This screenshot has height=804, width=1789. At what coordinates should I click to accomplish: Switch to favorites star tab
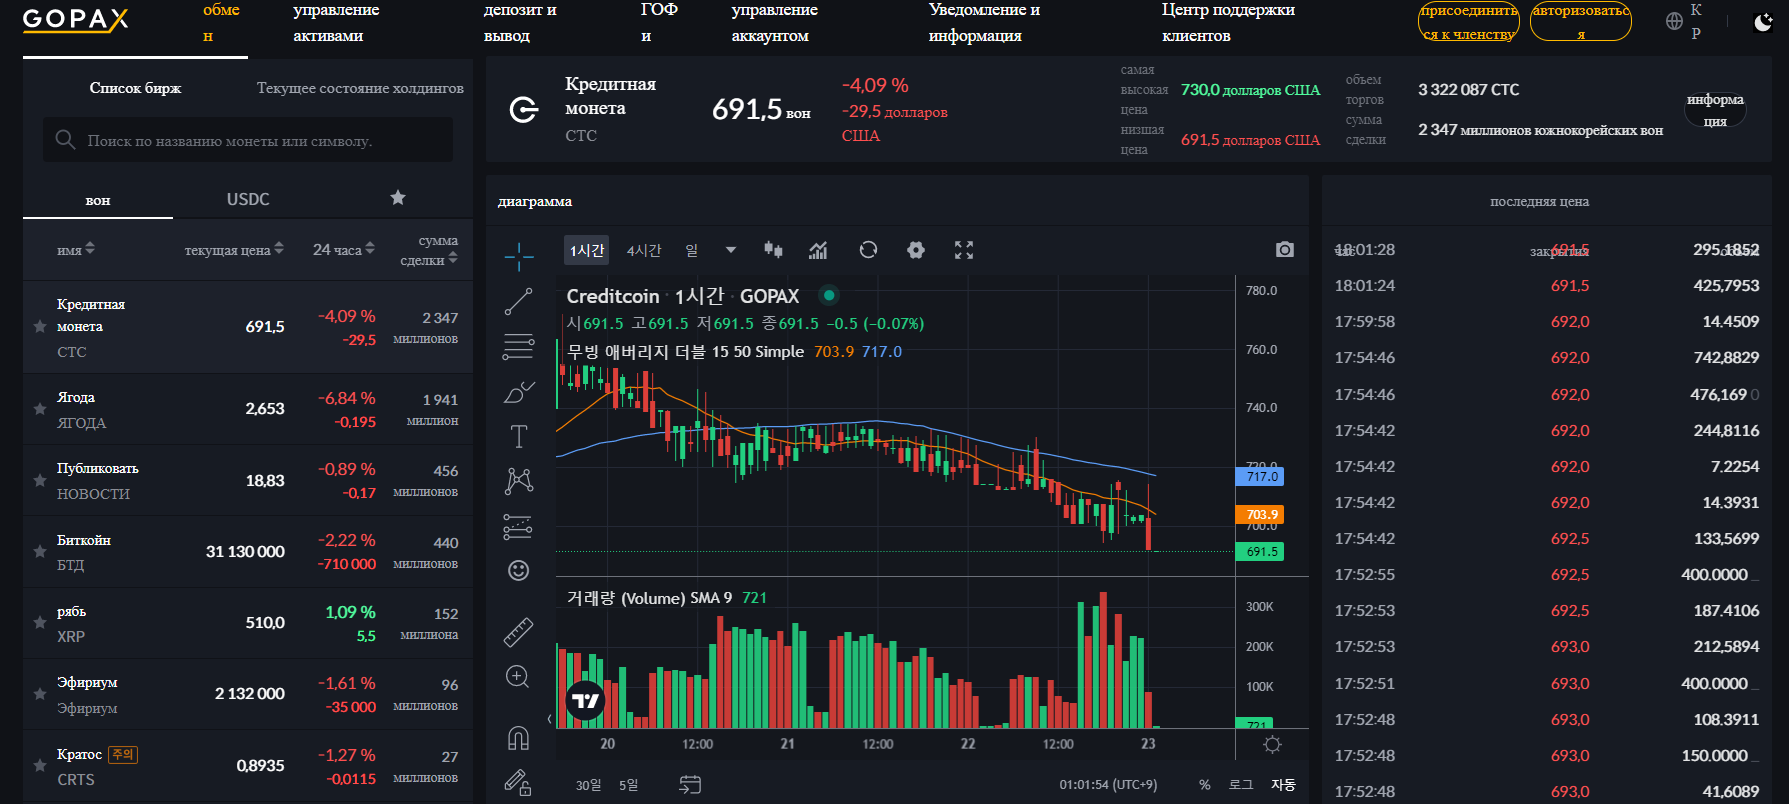click(398, 198)
